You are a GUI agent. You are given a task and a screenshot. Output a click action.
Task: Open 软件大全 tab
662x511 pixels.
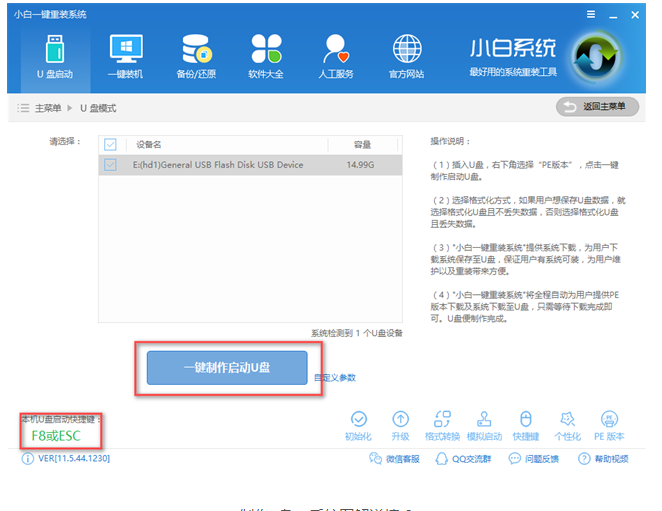pos(266,57)
